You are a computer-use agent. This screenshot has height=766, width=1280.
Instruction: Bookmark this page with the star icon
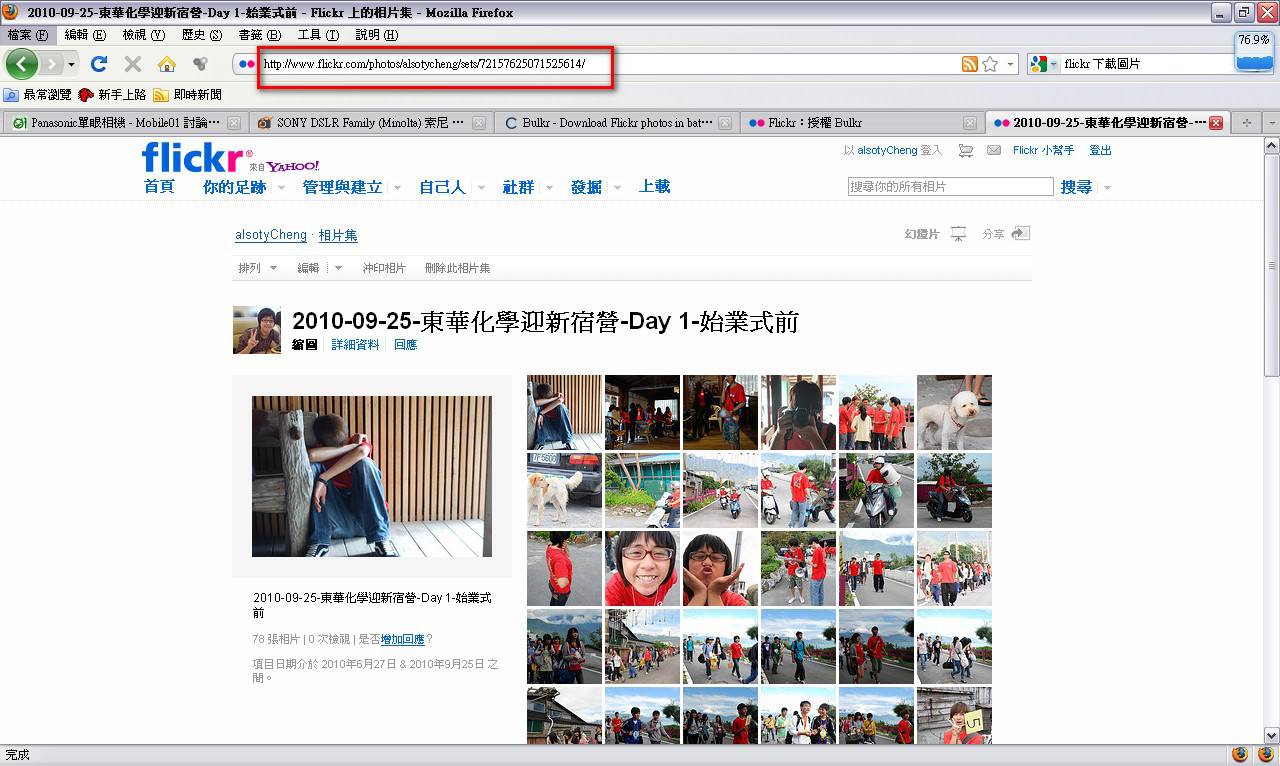click(x=990, y=64)
